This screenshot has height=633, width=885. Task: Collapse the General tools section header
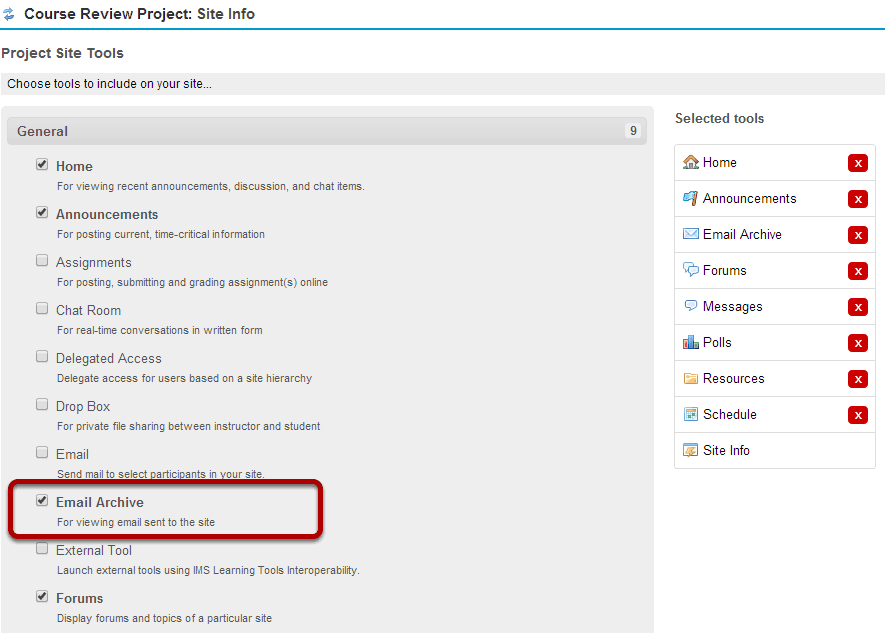coord(327,131)
